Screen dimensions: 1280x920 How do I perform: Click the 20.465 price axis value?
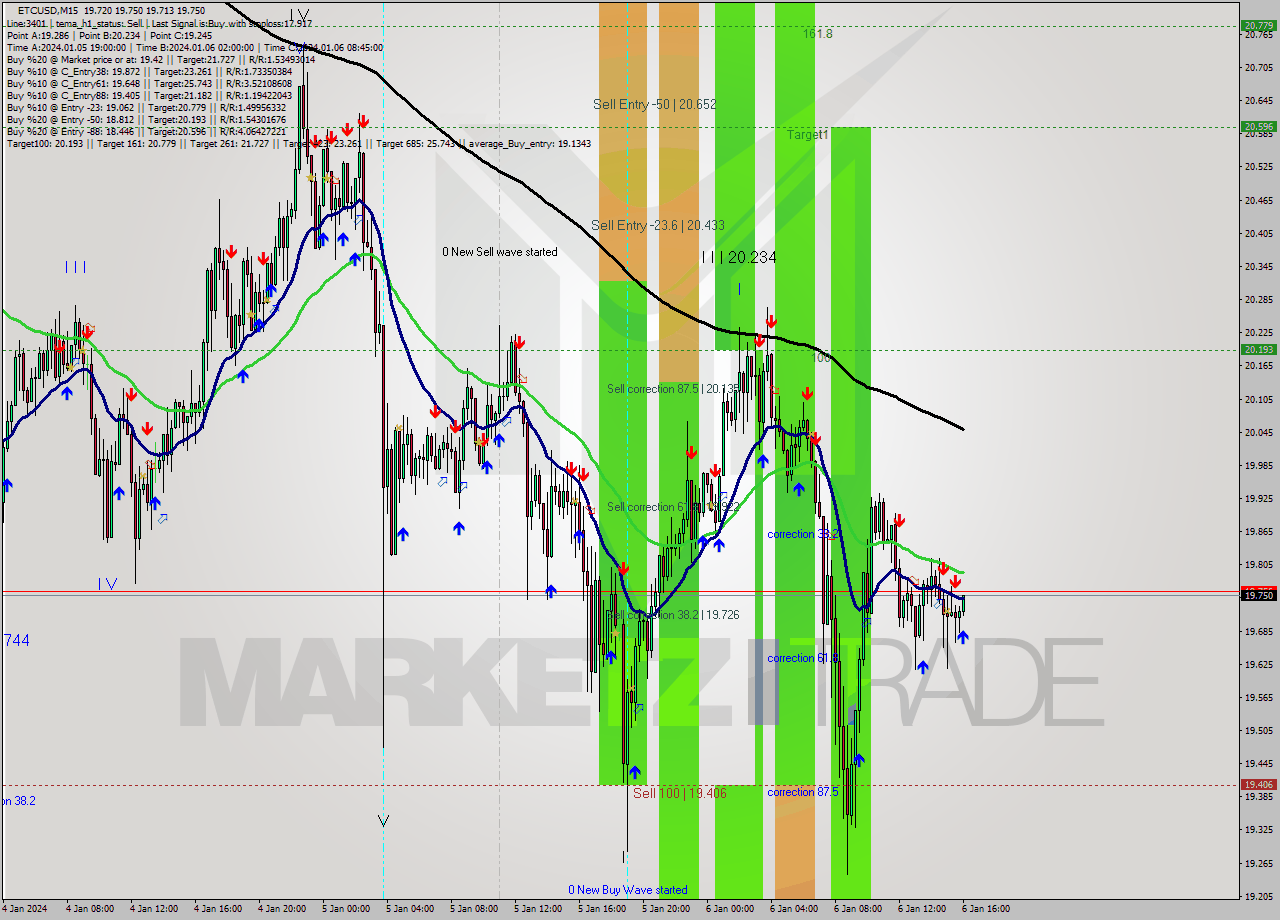point(1259,200)
